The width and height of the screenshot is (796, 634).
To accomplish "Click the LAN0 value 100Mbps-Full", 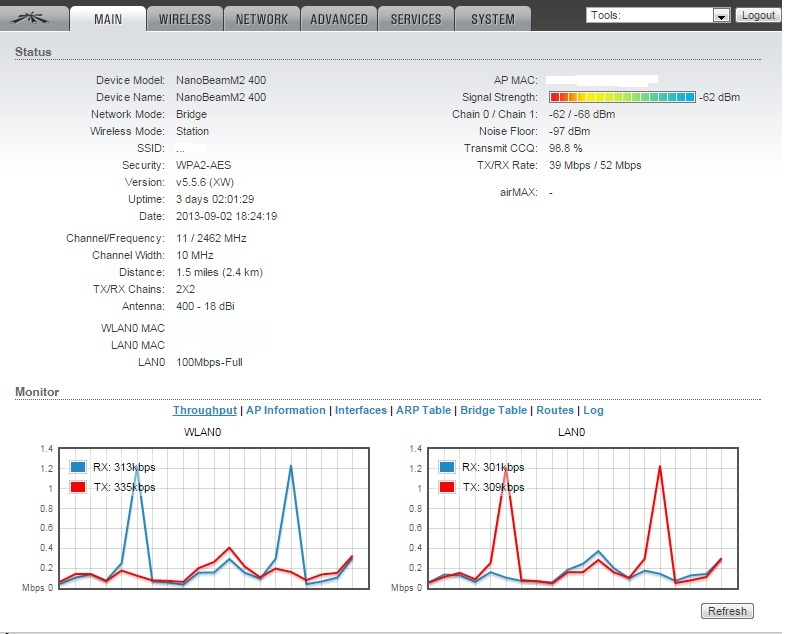I will tap(209, 362).
